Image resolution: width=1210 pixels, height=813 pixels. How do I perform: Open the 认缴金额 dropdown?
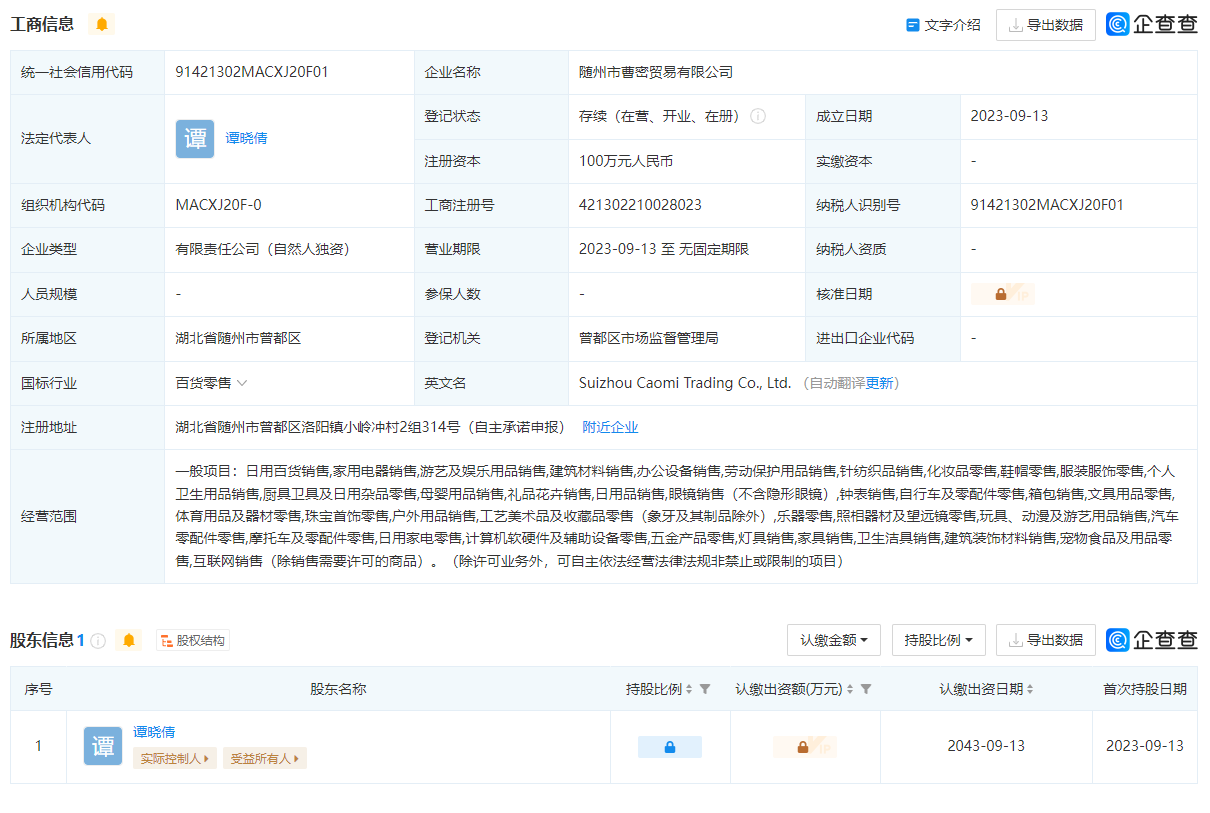[833, 640]
